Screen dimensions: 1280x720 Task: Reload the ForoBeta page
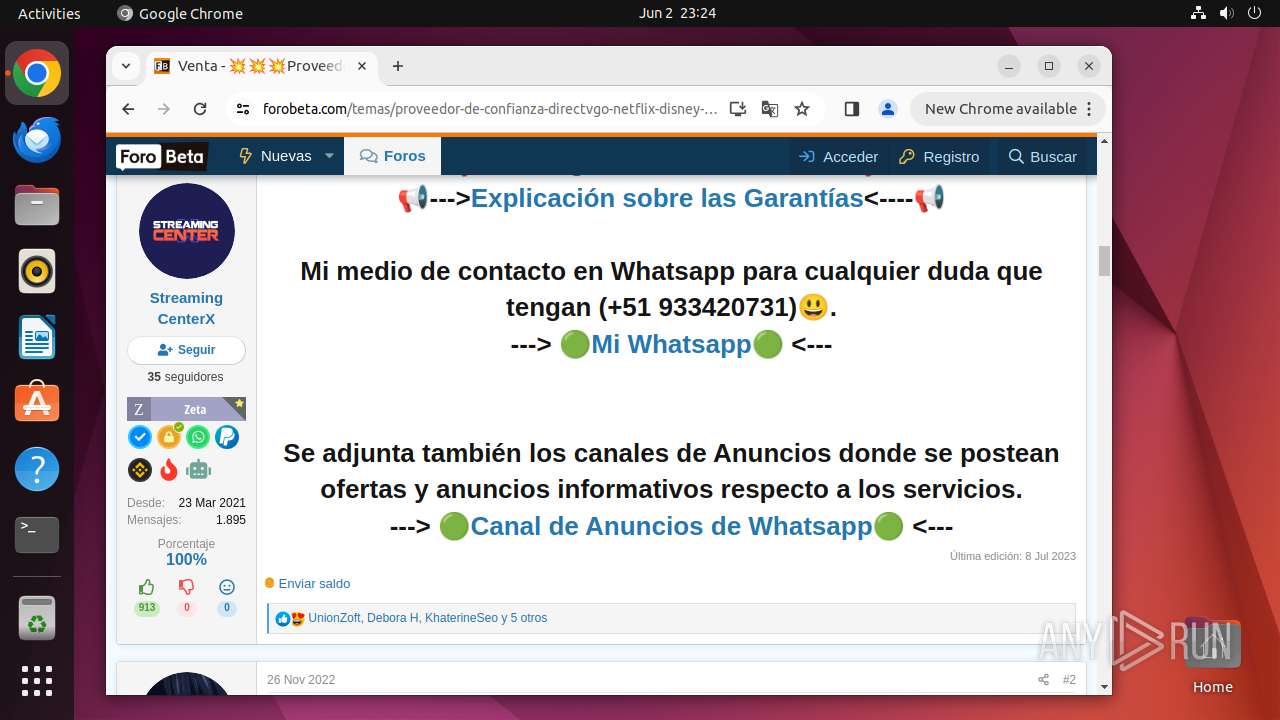(200, 109)
